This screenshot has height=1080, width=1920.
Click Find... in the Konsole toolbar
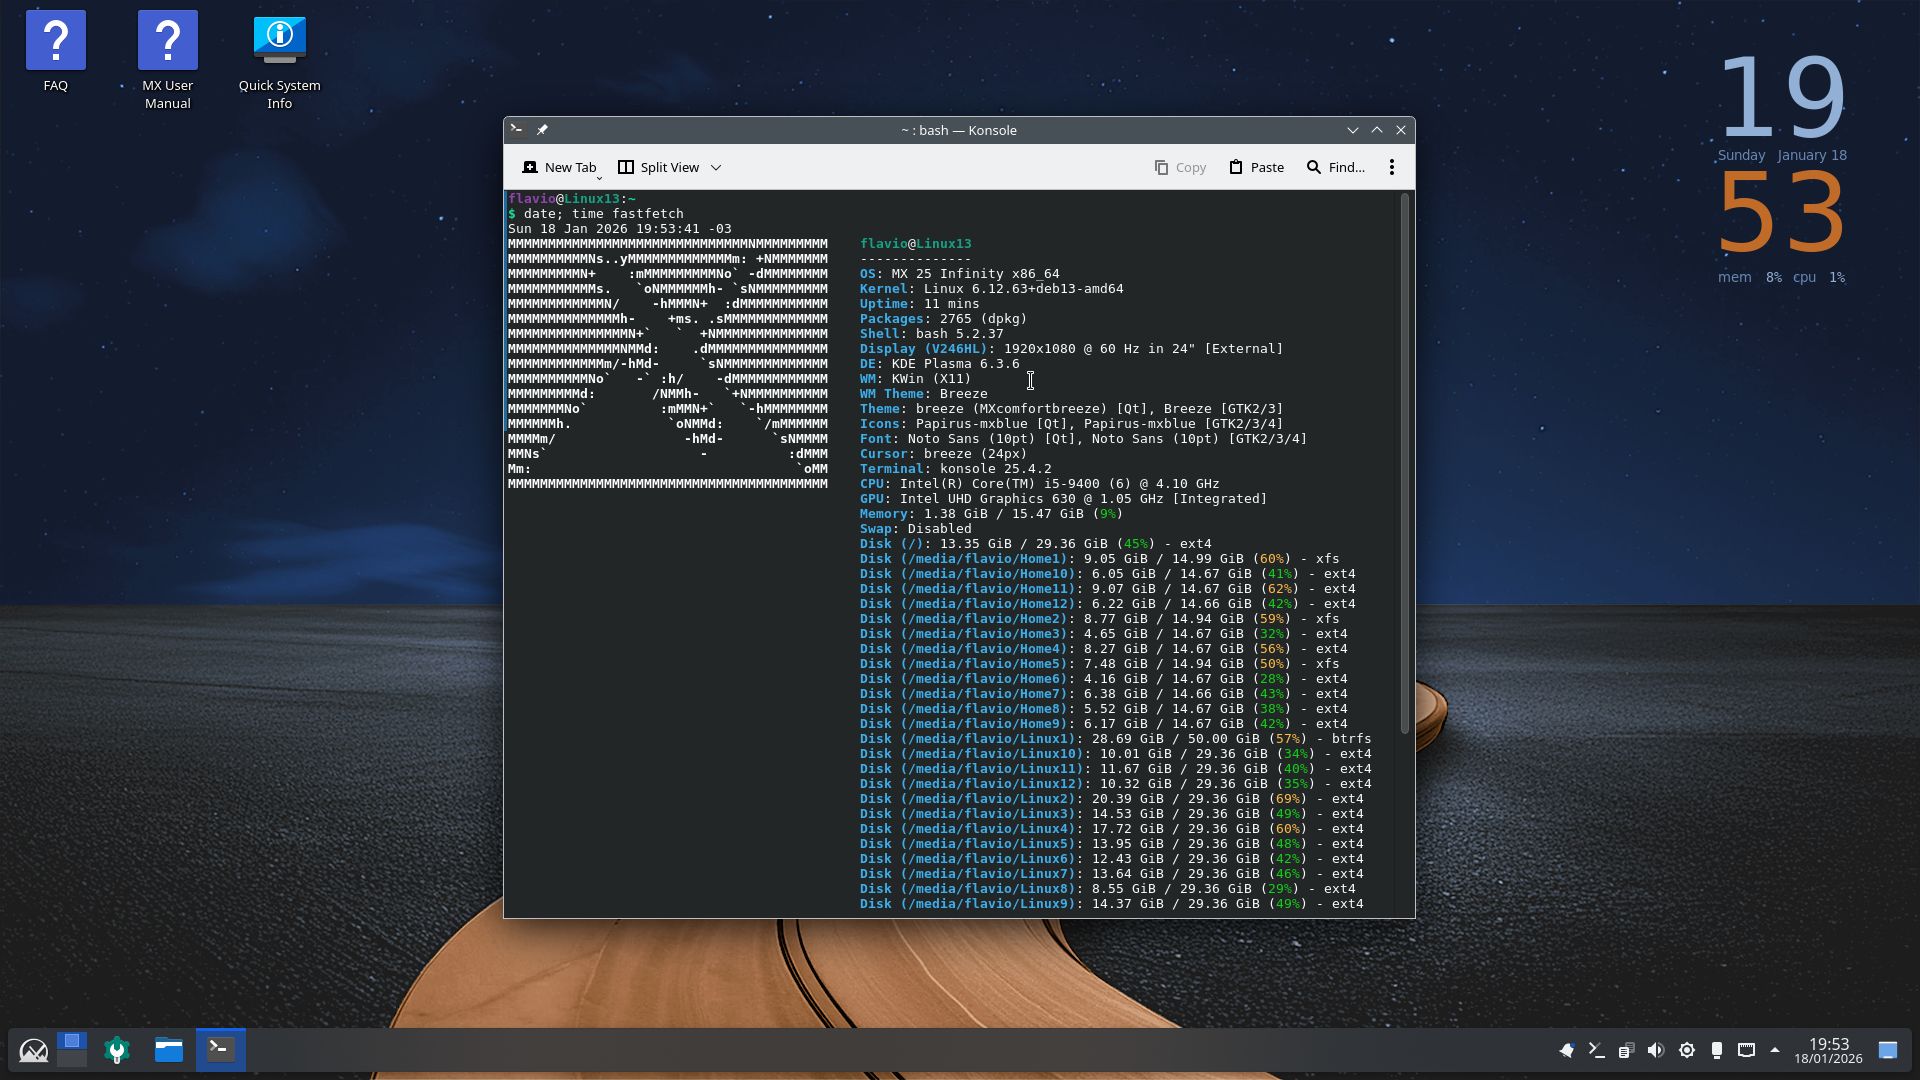[x=1335, y=168]
